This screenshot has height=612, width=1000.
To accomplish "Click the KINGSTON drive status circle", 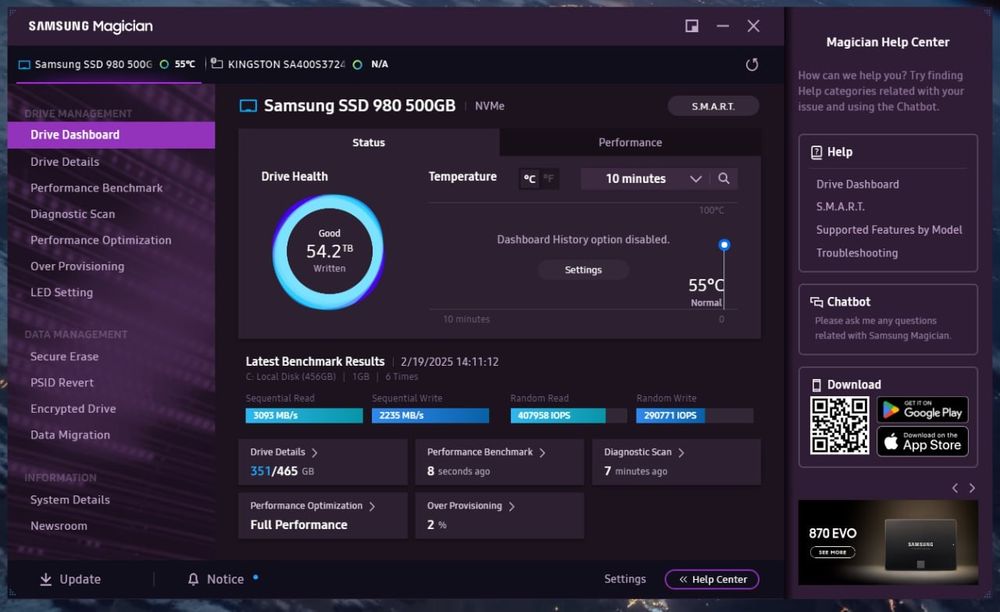I will click(358, 64).
